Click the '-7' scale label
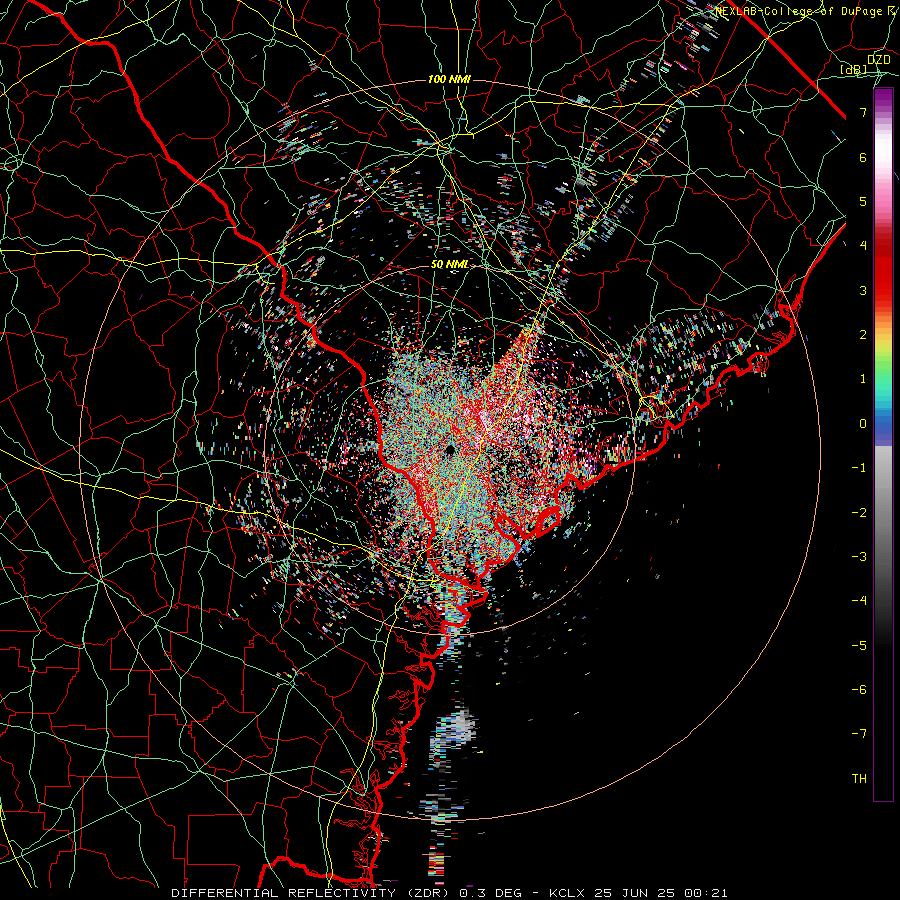Viewport: 900px width, 900px height. (859, 734)
